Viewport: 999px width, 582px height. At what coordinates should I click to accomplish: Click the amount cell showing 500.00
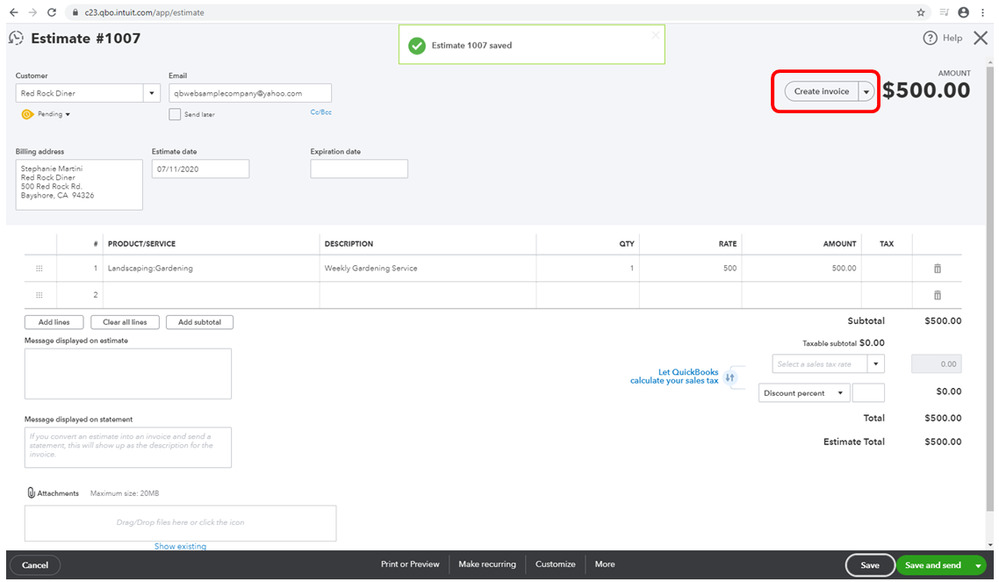801,268
